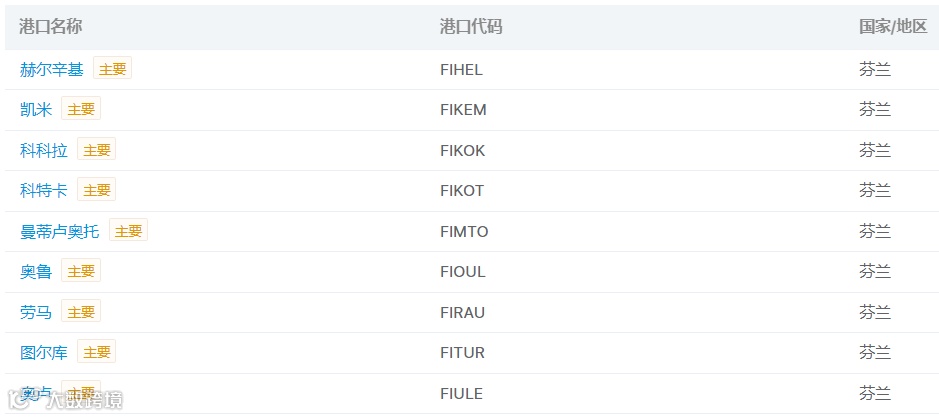This screenshot has width=939, height=417.
Task: Open the 科科拉 port link
Action: coord(44,150)
